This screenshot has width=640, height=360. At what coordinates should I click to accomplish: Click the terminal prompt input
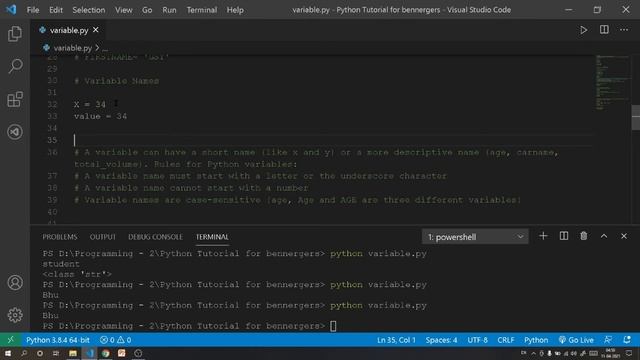pyautogui.click(x=333, y=326)
